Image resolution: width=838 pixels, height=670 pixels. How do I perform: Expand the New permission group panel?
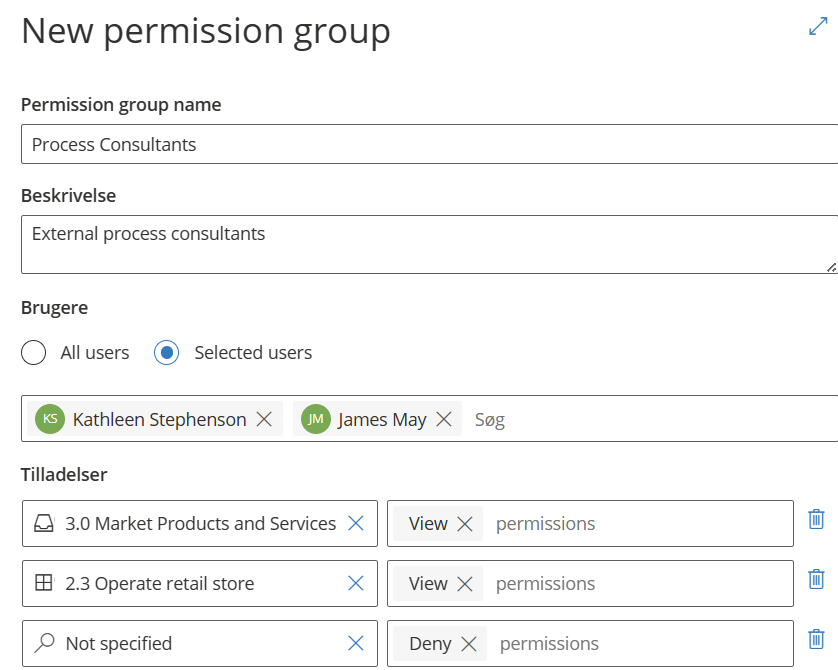pos(818,28)
